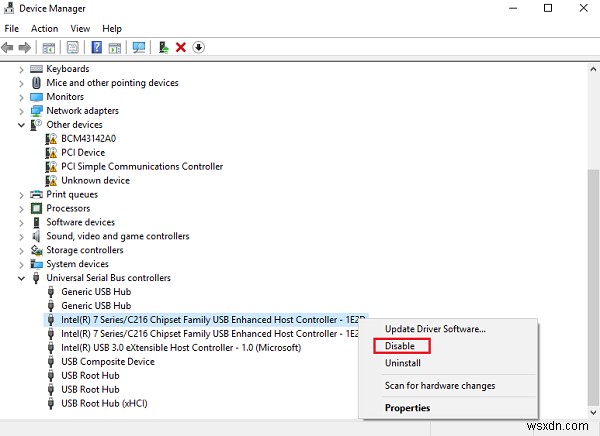Image resolution: width=600 pixels, height=436 pixels.
Task: Click the Unknown device warning icon
Action: [x=51, y=180]
